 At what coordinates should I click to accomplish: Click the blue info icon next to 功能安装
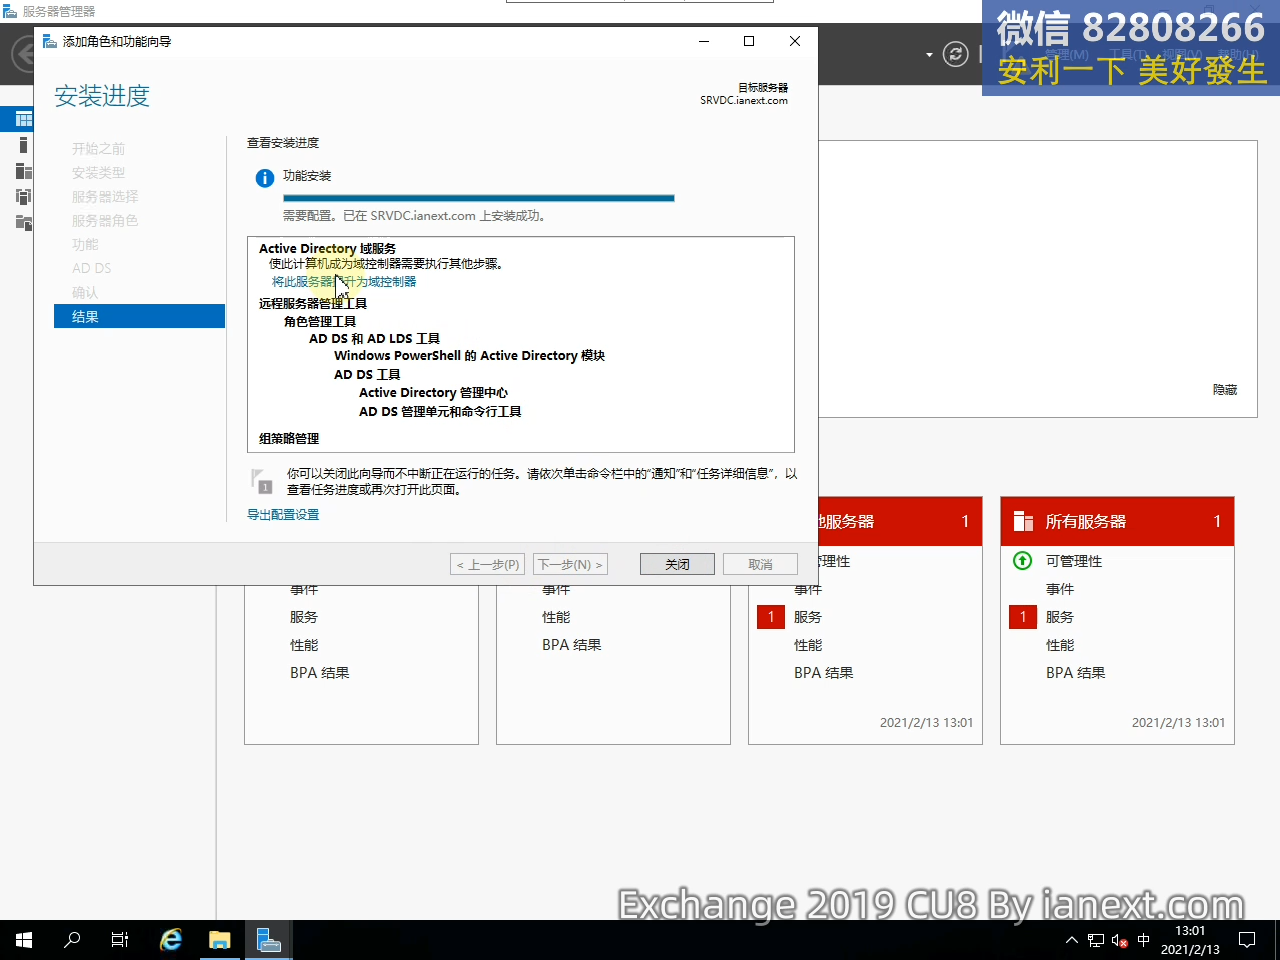[x=265, y=178]
